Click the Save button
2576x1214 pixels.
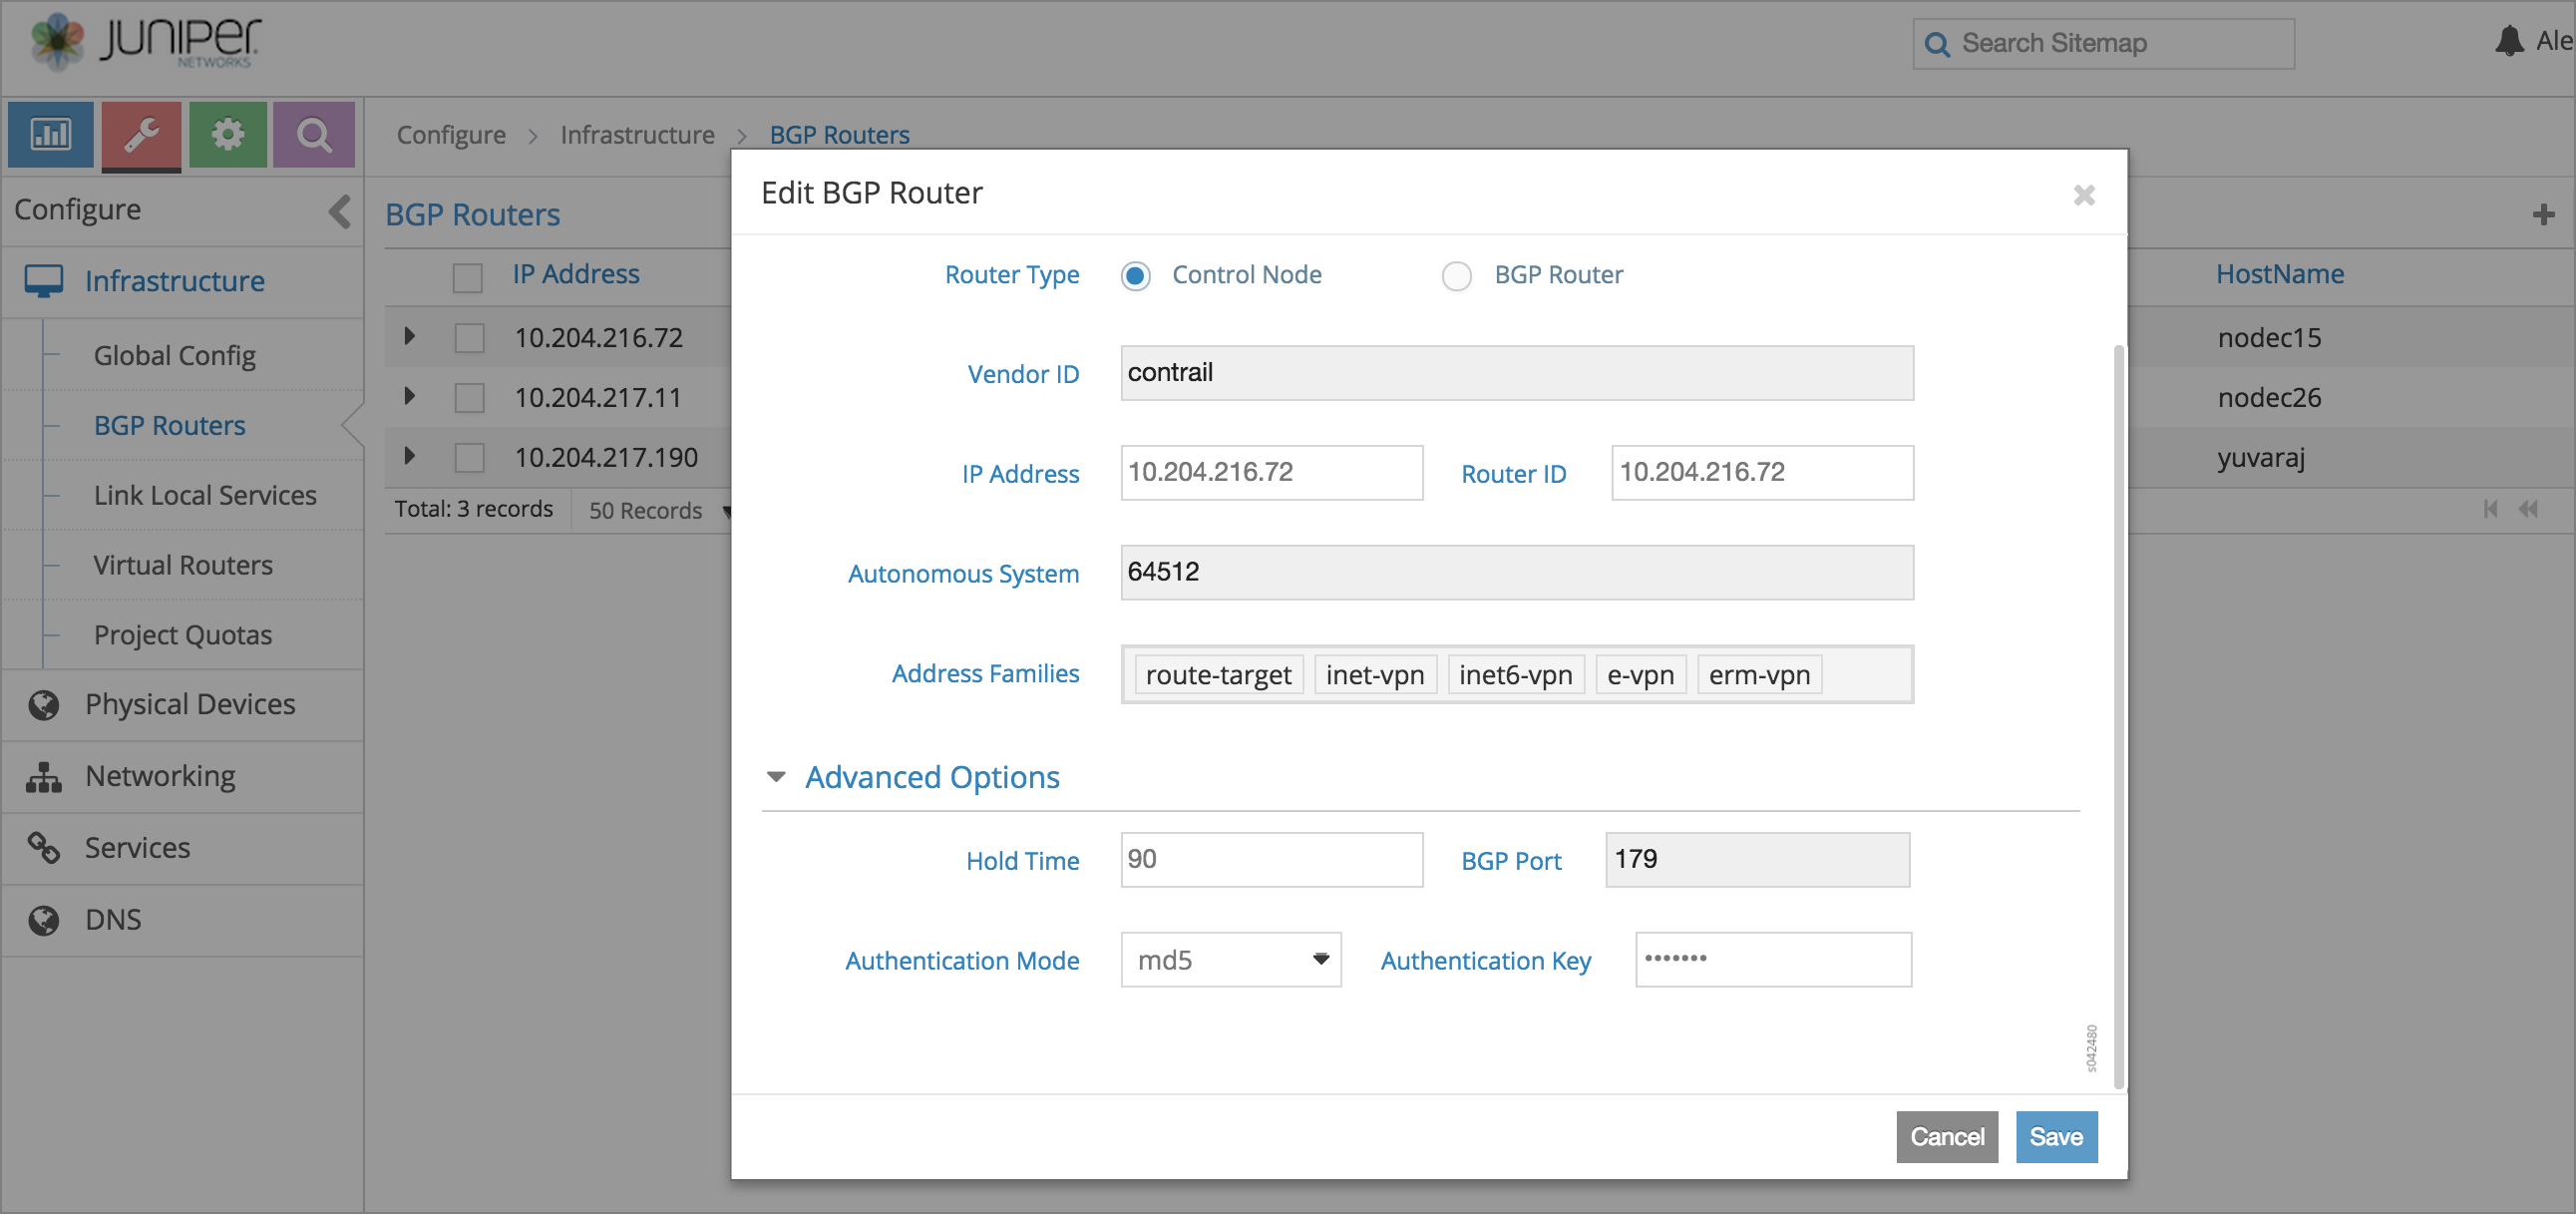(x=2055, y=1136)
